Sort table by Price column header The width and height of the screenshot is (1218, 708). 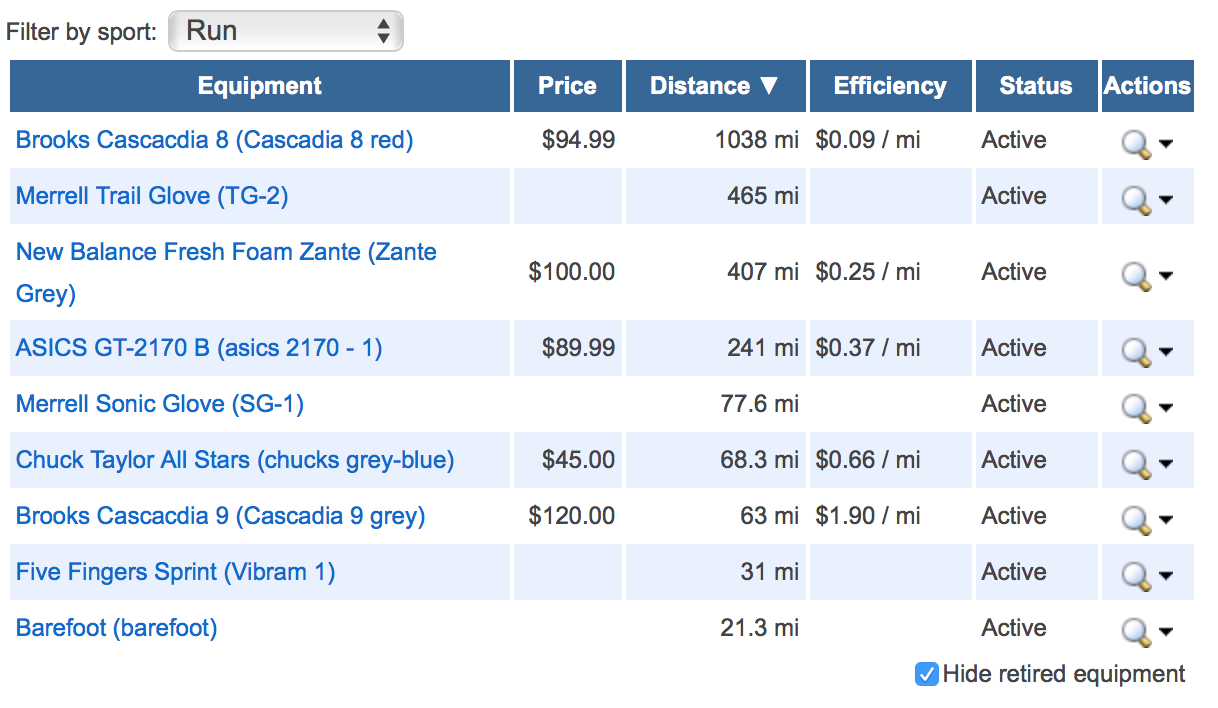pyautogui.click(x=567, y=86)
